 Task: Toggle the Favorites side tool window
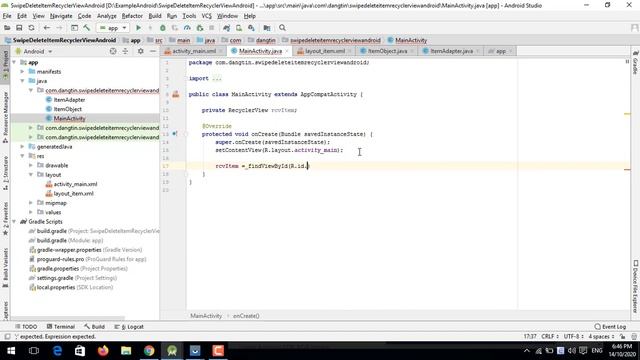(5, 220)
